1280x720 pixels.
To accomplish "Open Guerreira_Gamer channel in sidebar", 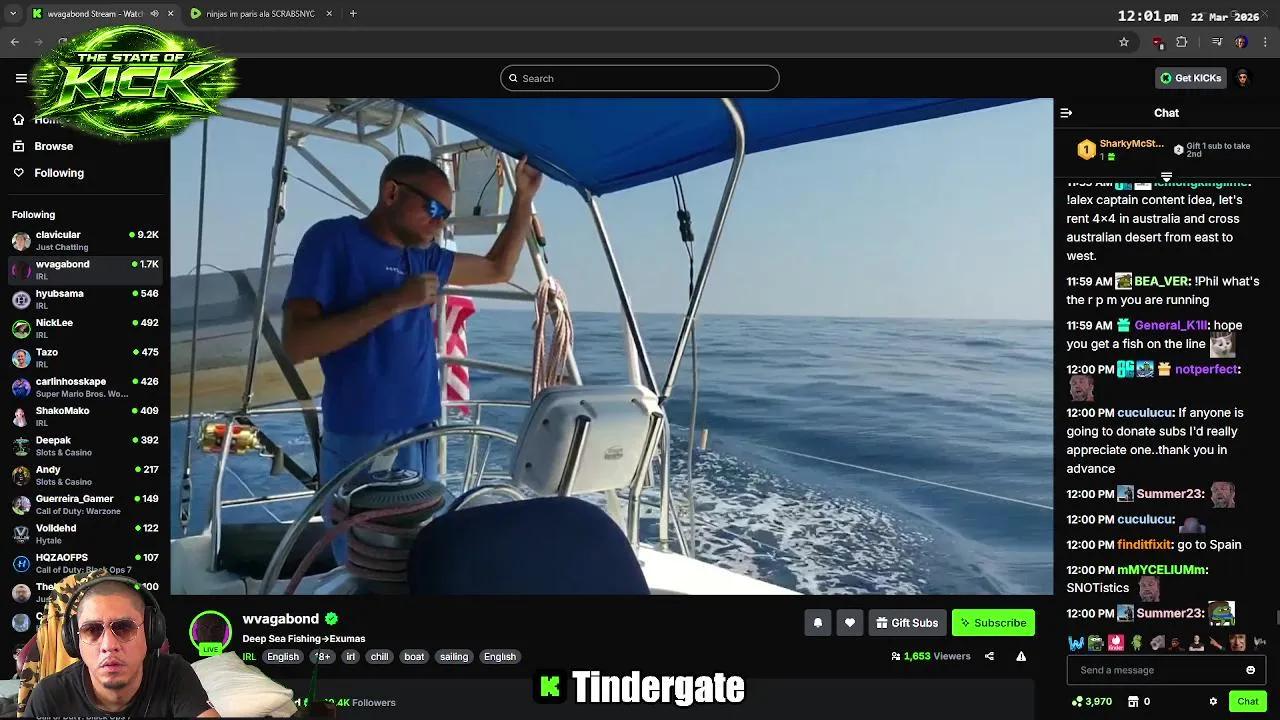I will click(85, 504).
